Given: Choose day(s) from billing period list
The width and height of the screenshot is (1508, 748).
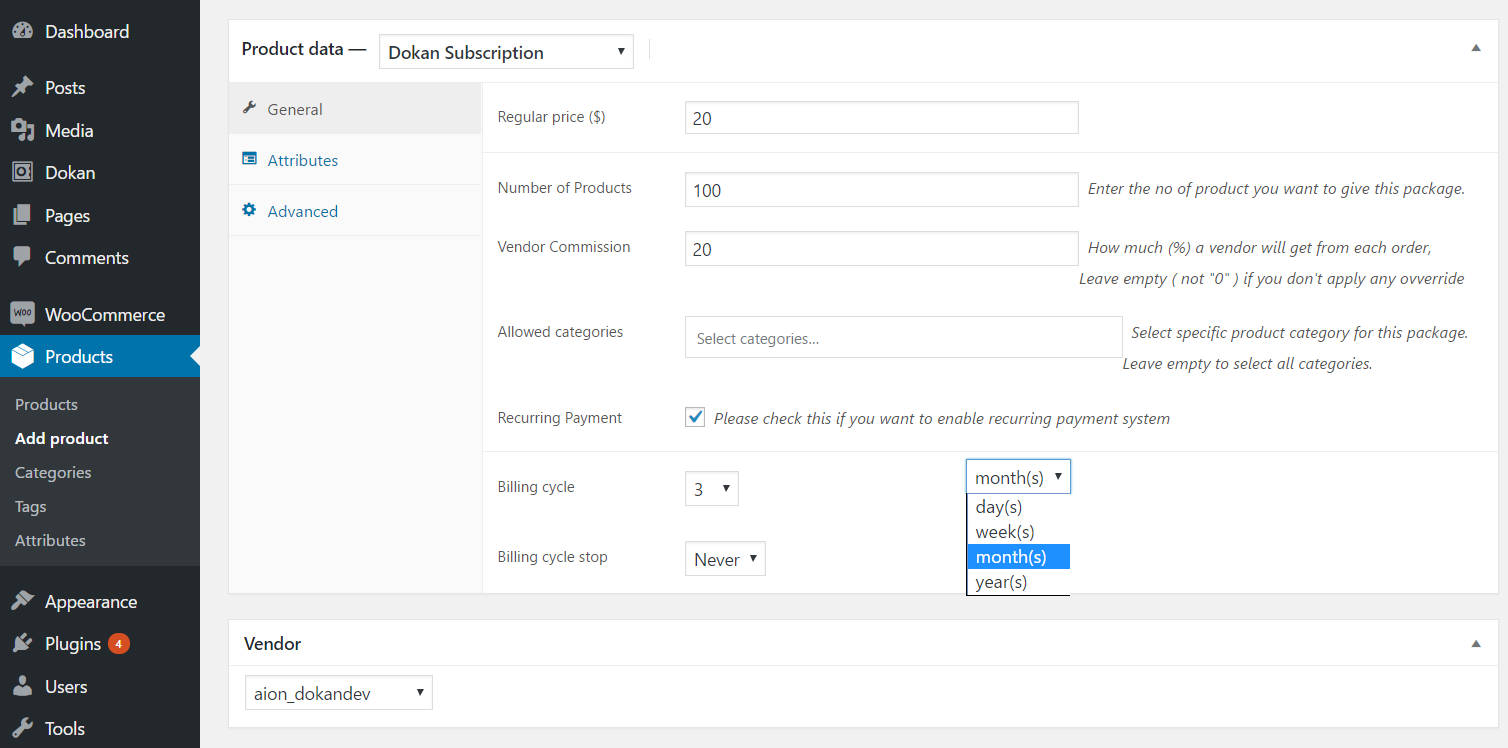Looking at the screenshot, I should point(1018,507).
